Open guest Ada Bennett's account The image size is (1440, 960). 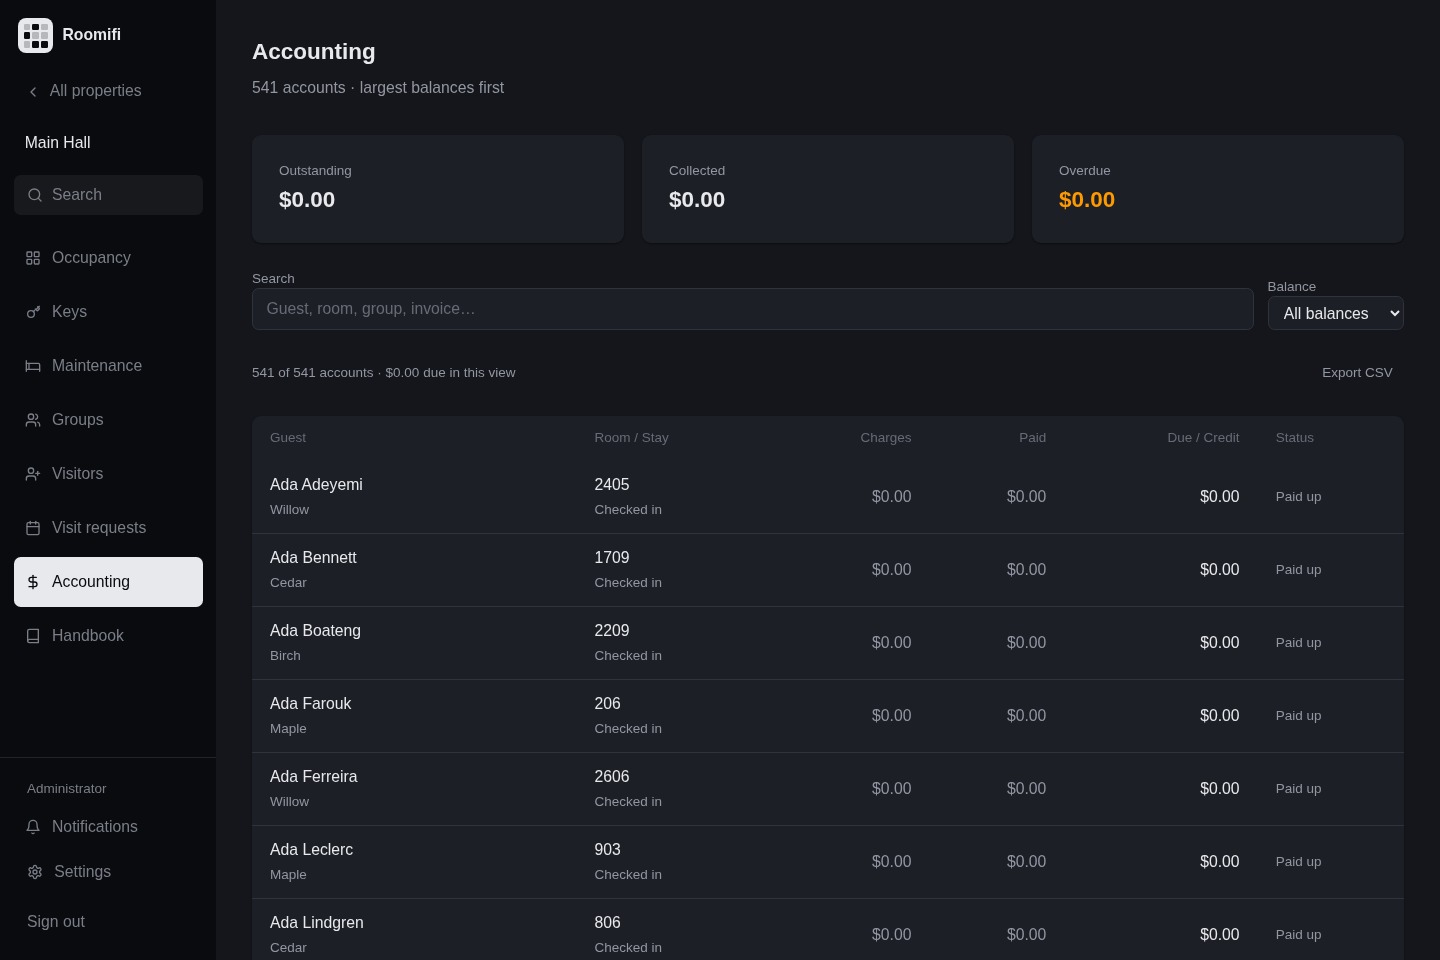pyautogui.click(x=313, y=558)
